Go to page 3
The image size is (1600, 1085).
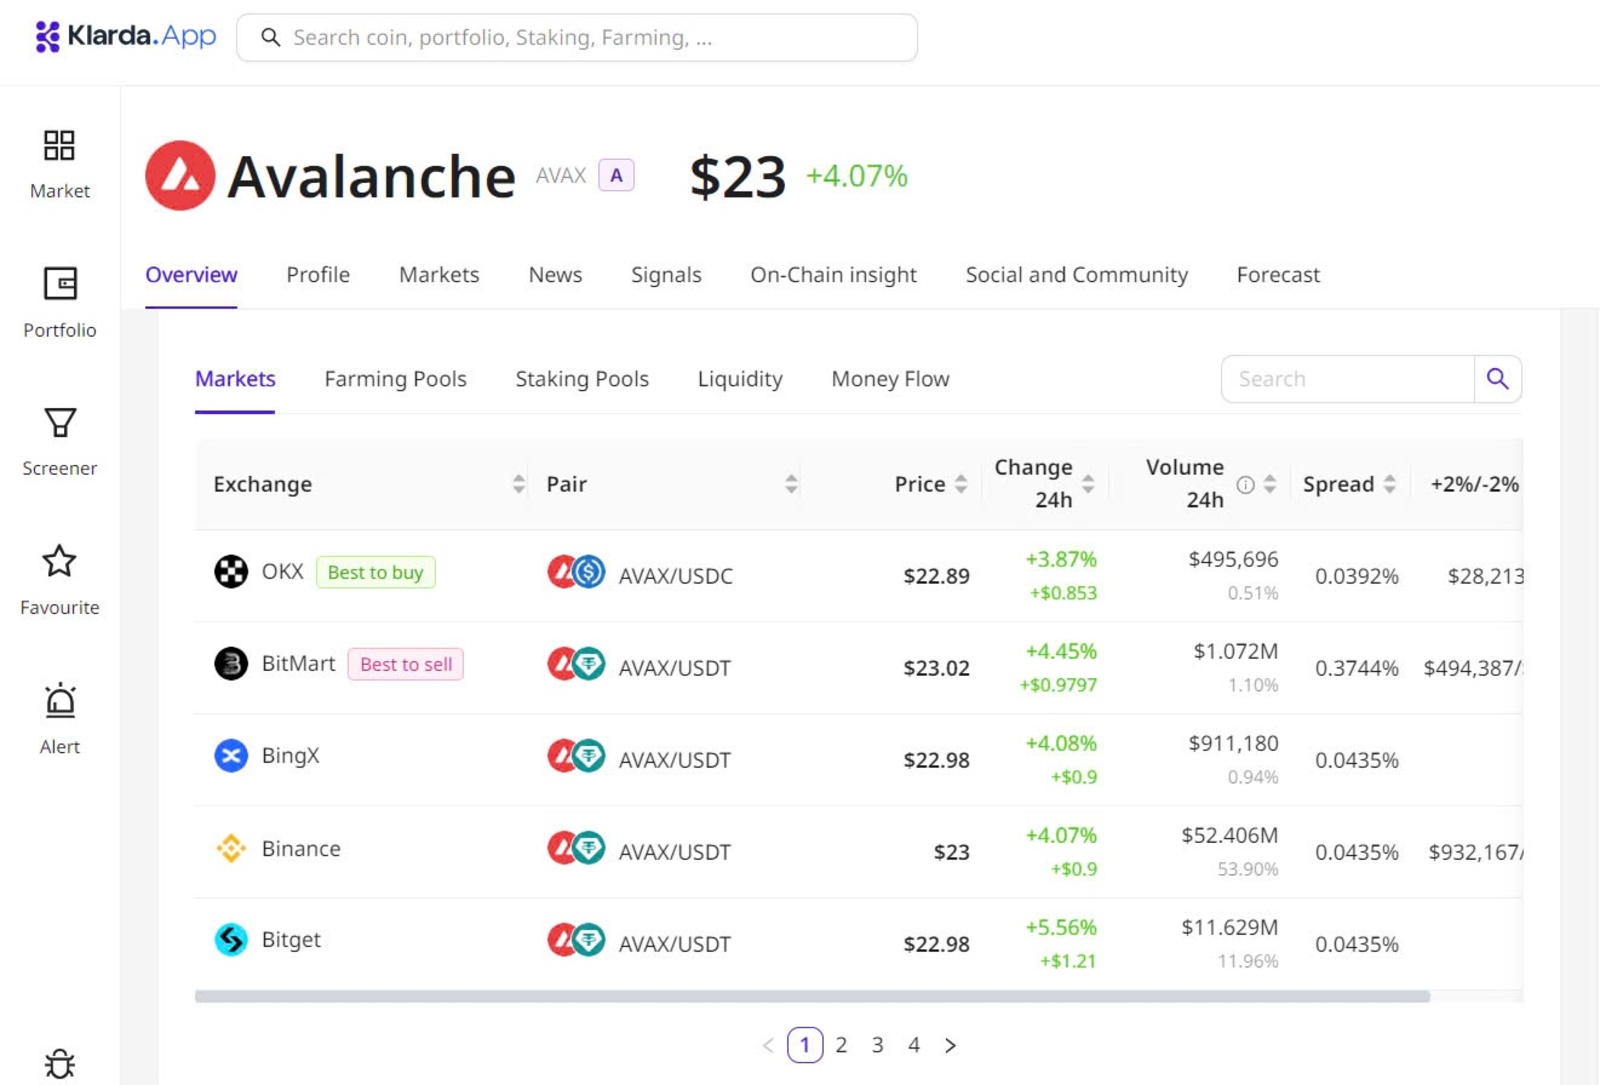point(877,1045)
